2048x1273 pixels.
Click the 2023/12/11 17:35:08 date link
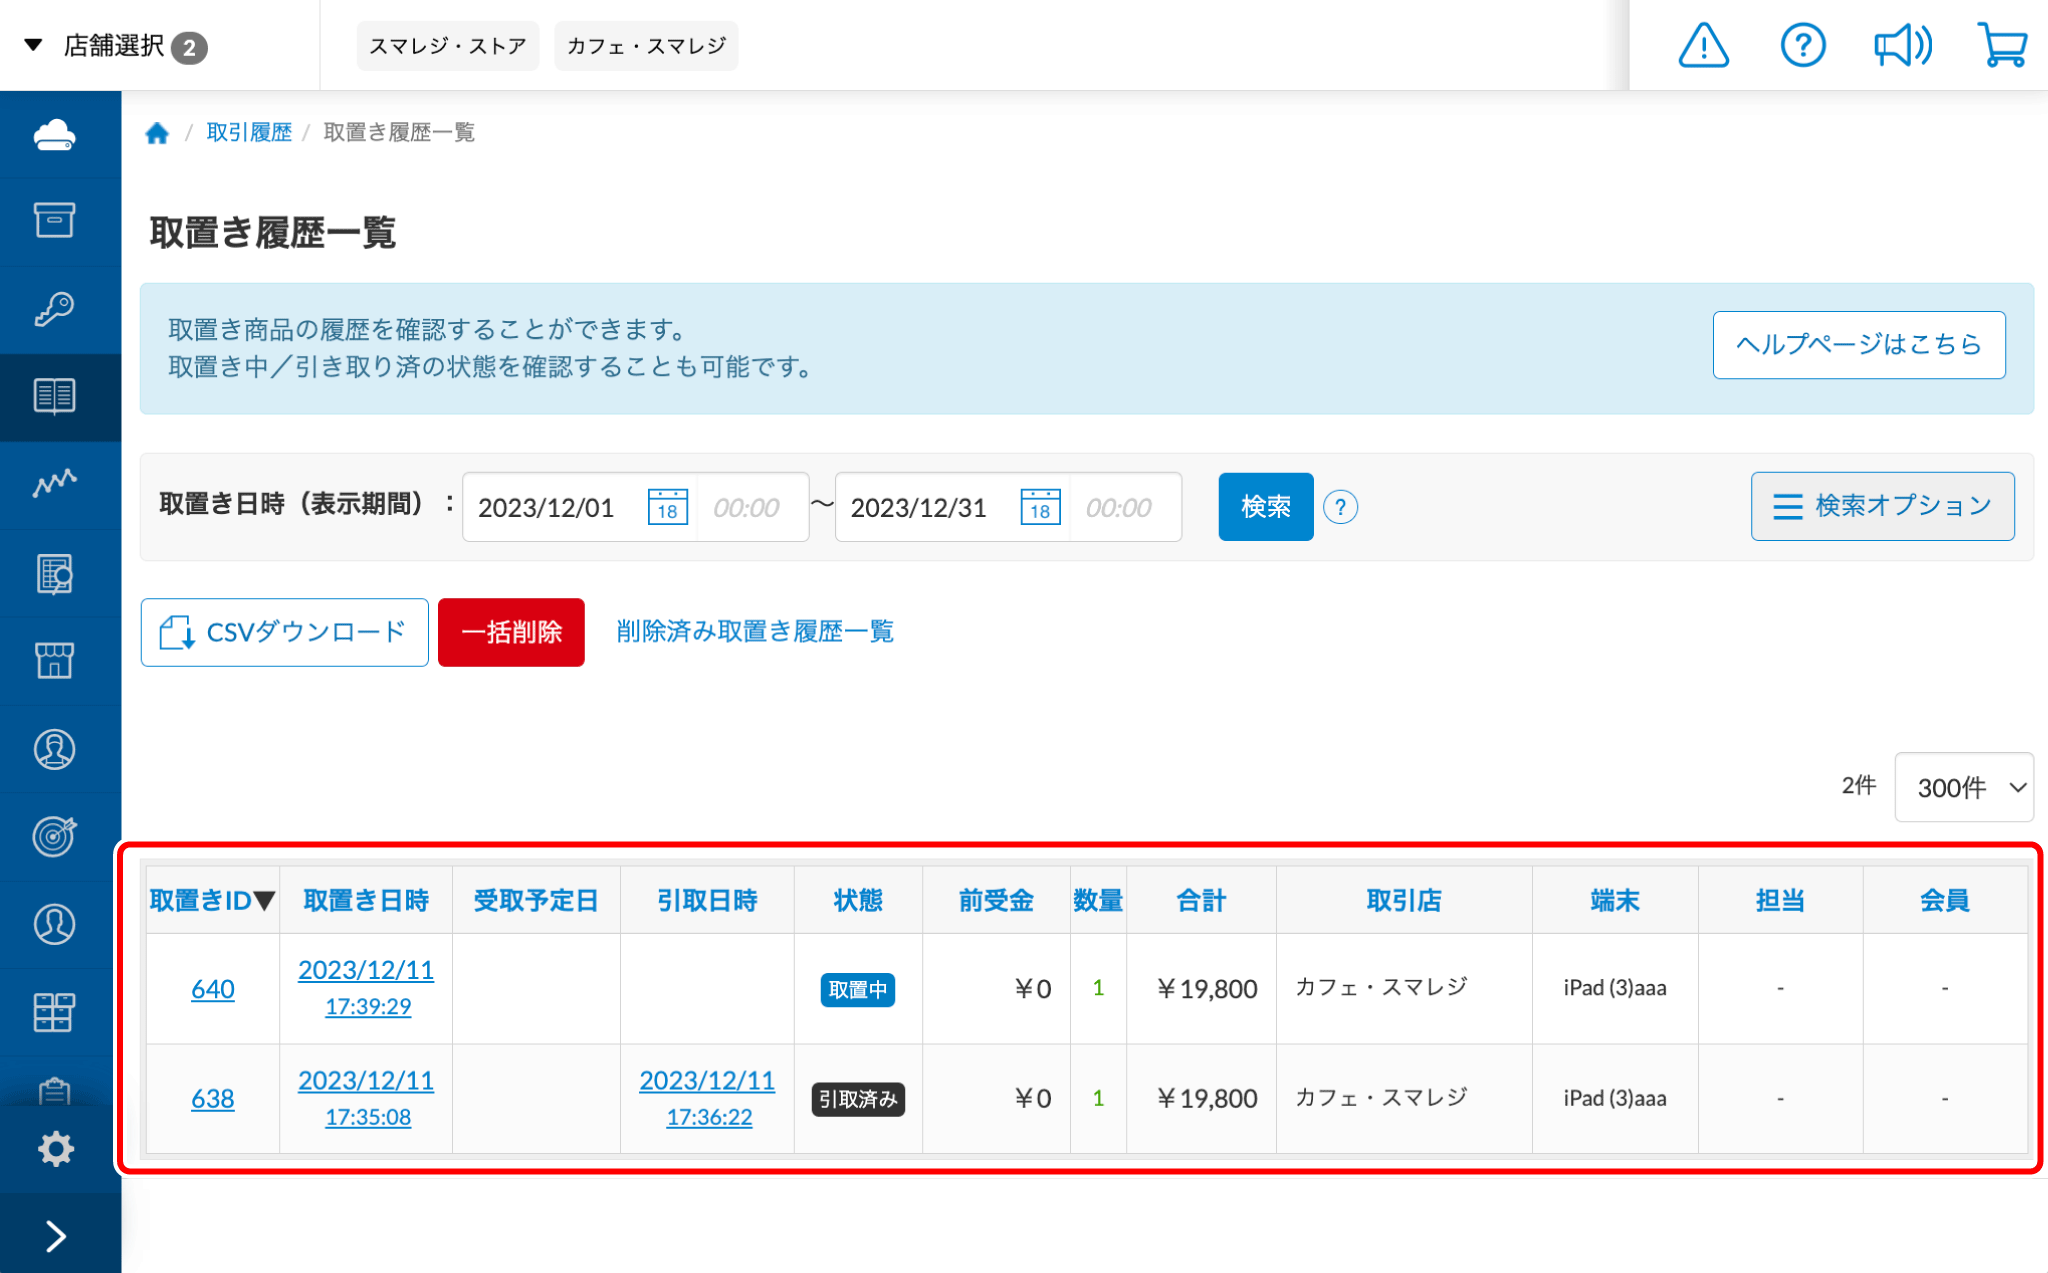coord(366,1098)
